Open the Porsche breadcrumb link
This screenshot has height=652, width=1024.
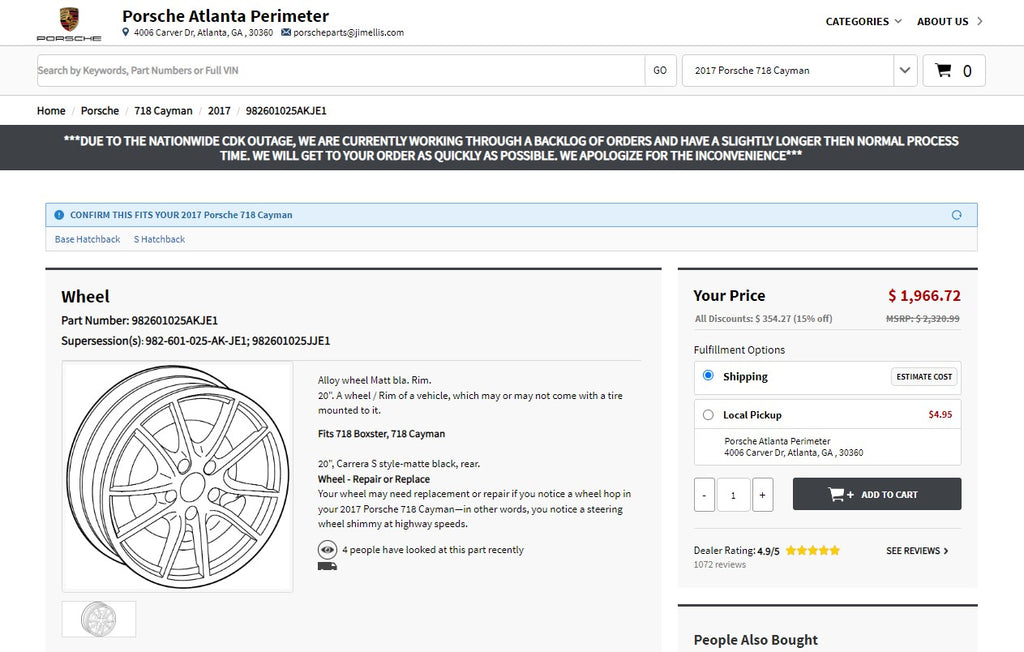click(100, 111)
